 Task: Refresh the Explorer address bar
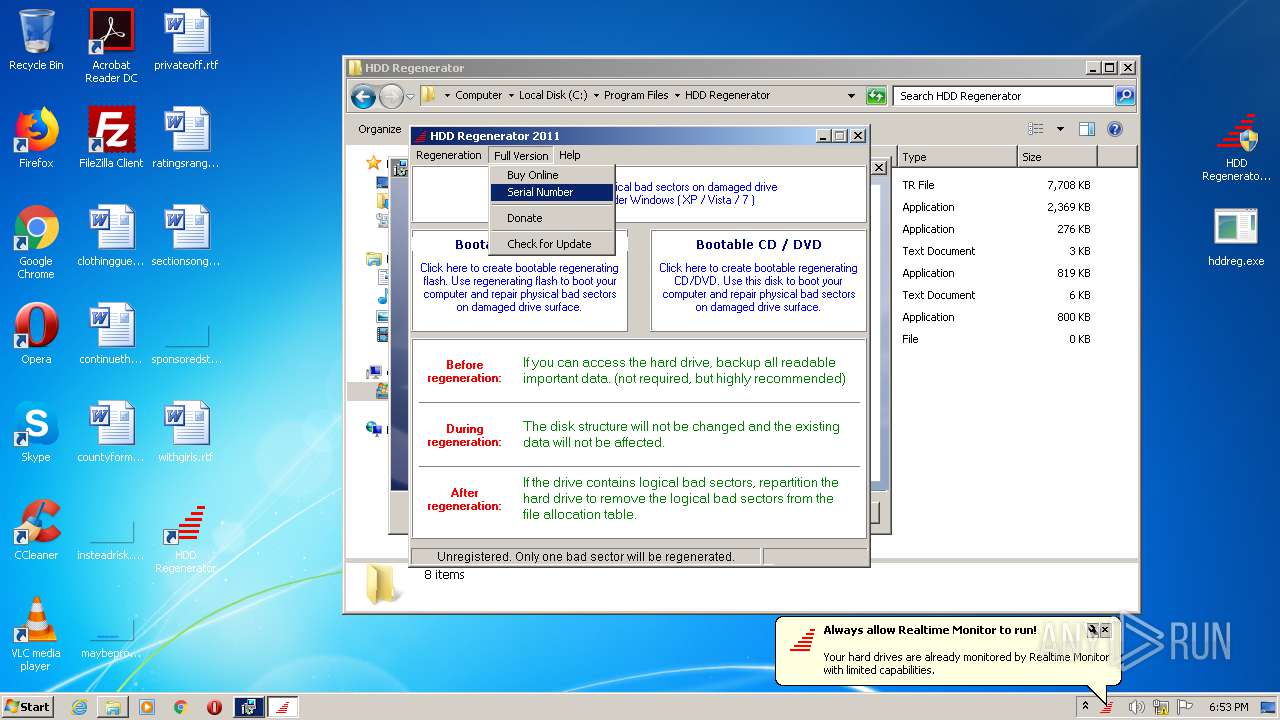click(x=876, y=96)
